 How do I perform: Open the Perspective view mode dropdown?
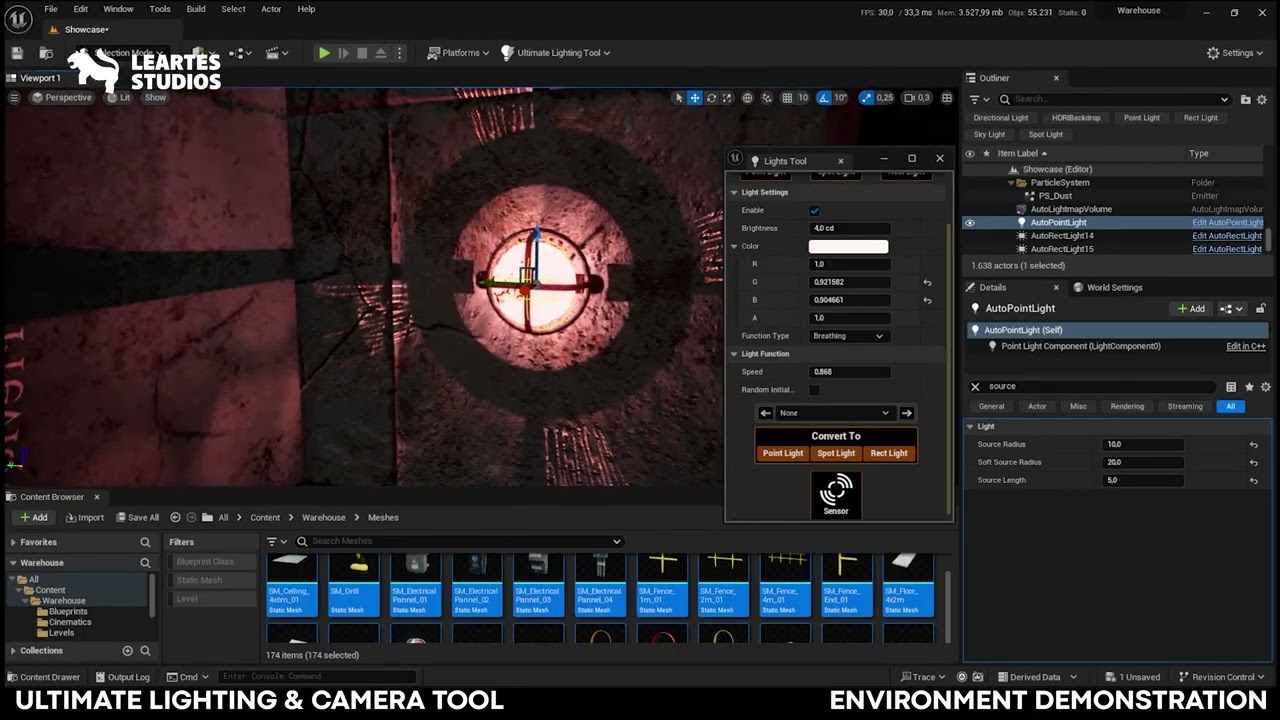(61, 98)
